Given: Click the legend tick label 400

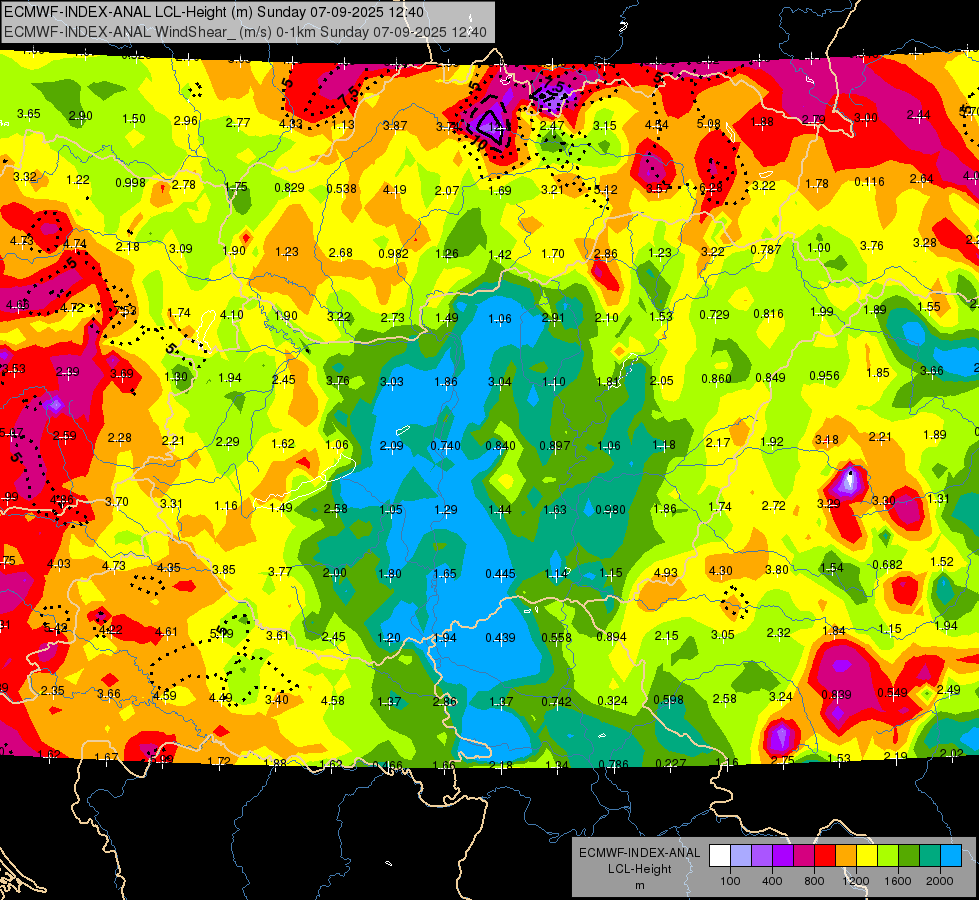Looking at the screenshot, I should coord(772,881).
